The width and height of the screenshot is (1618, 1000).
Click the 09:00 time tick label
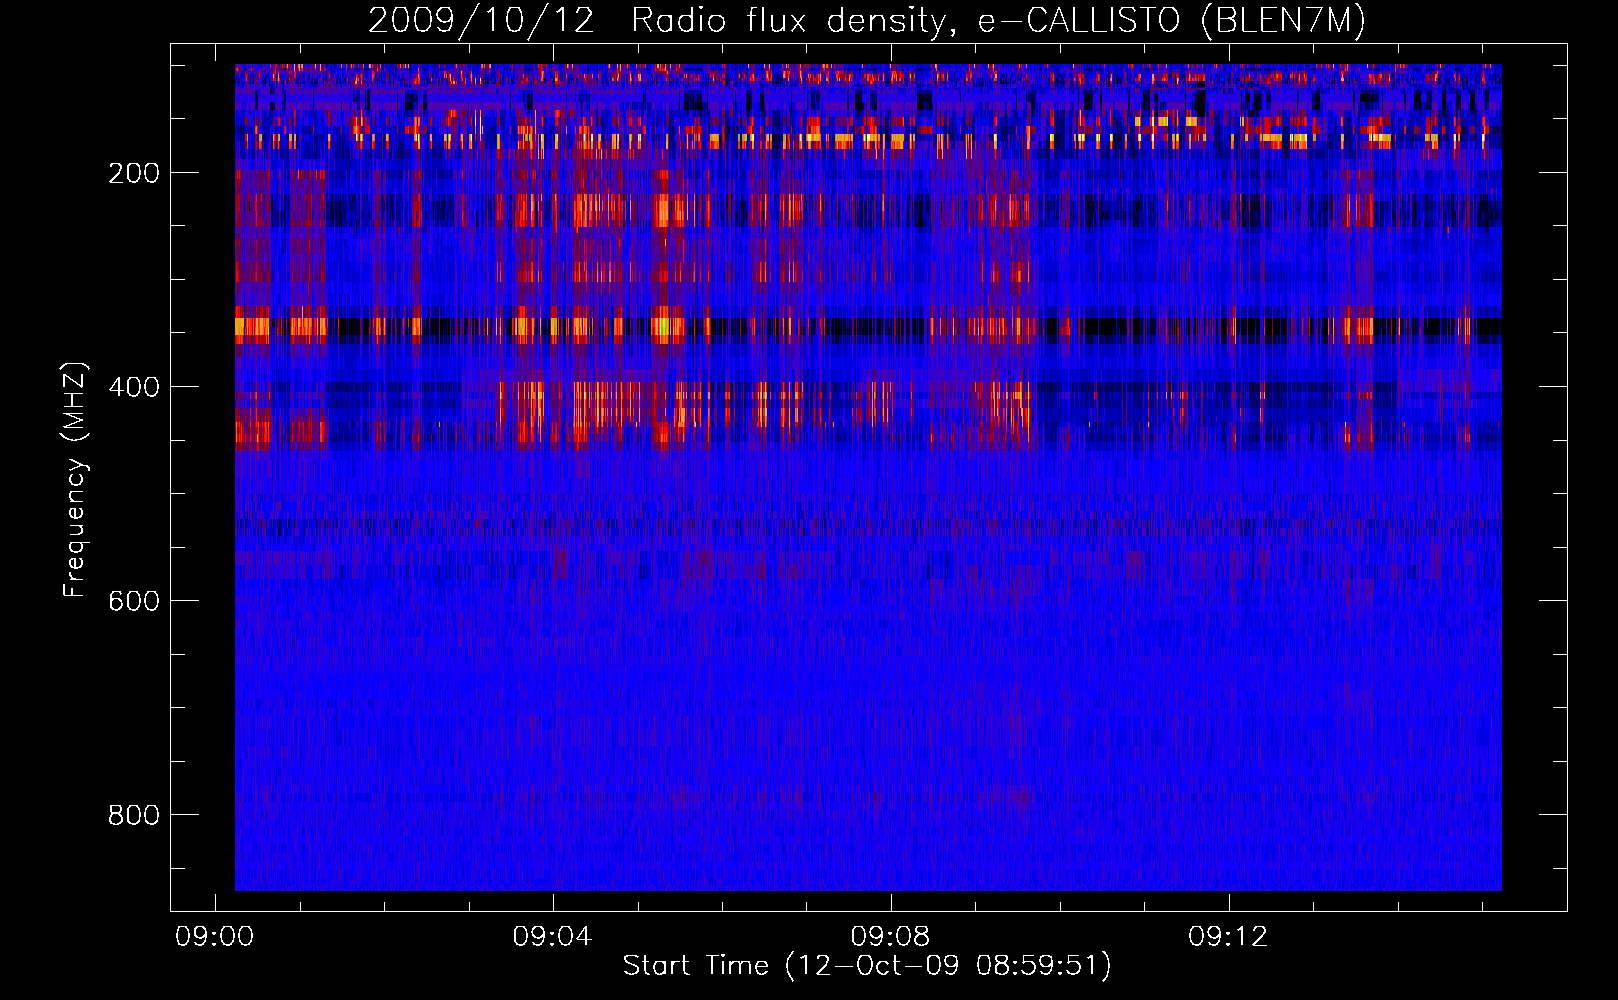(x=215, y=936)
